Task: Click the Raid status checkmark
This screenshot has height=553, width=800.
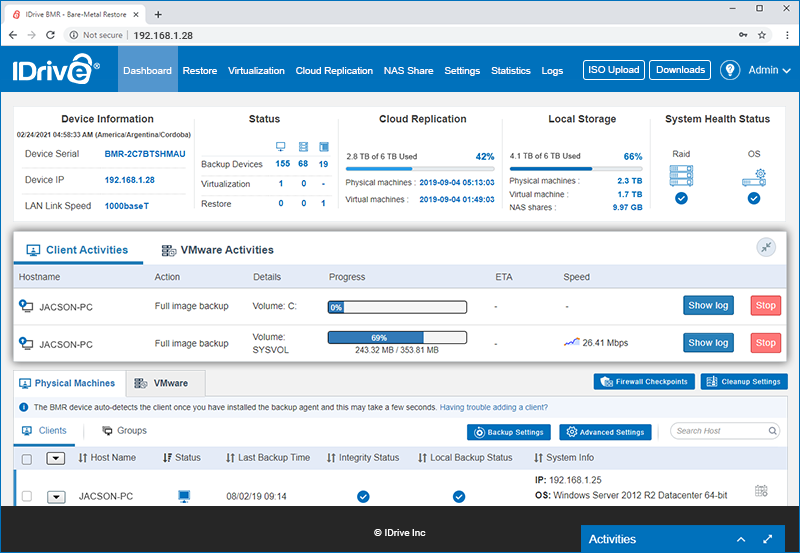Action: coord(681,198)
